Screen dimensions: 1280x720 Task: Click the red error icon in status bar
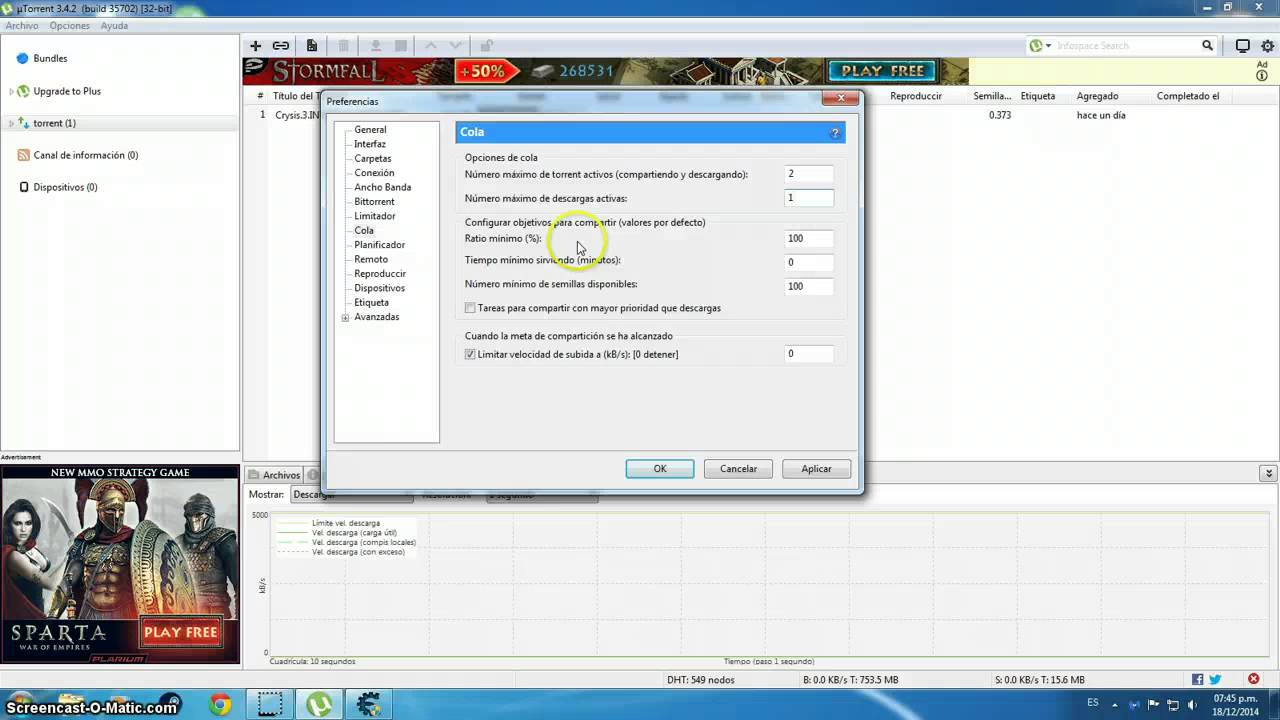click(1253, 680)
